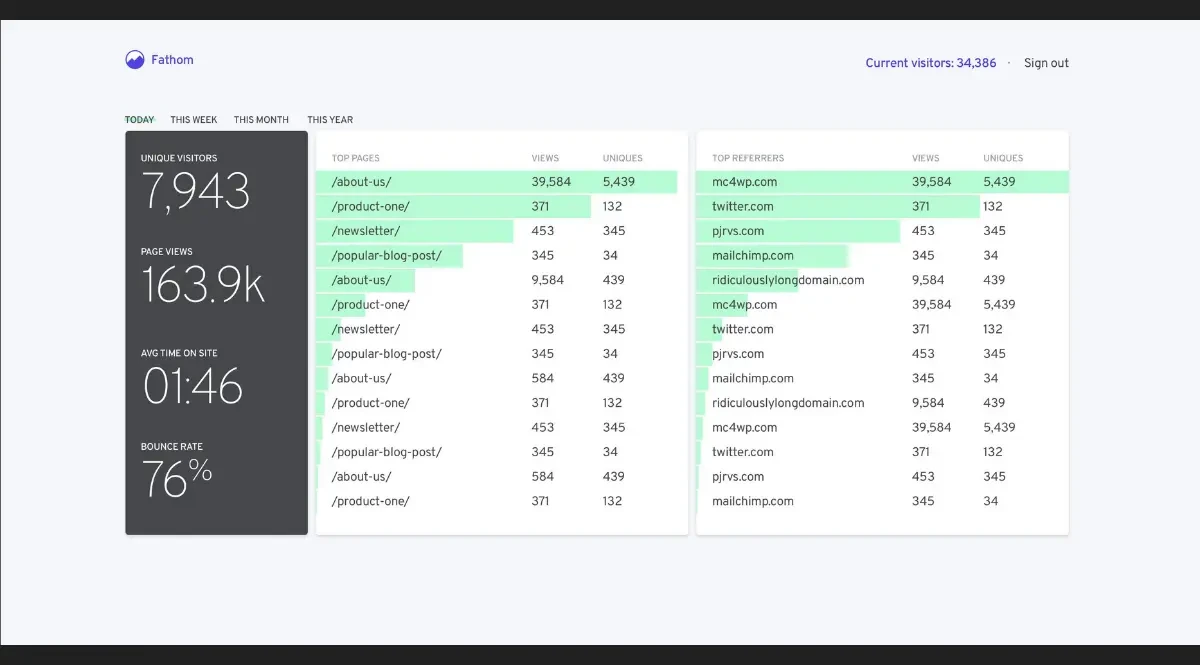
Task: Click the Top Referrers column header
Action: pyautogui.click(x=748, y=158)
